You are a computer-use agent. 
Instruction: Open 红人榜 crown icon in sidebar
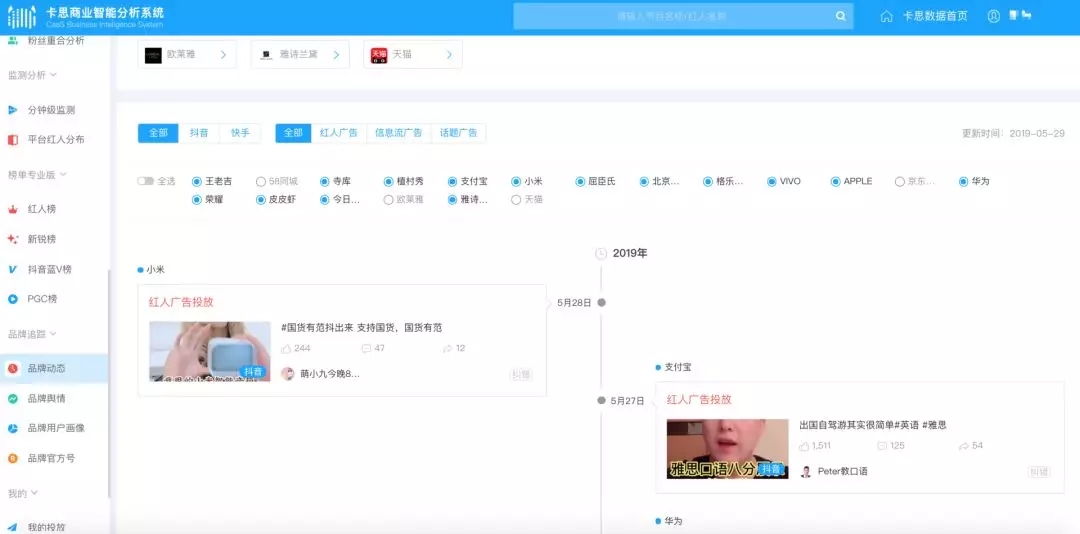point(13,209)
